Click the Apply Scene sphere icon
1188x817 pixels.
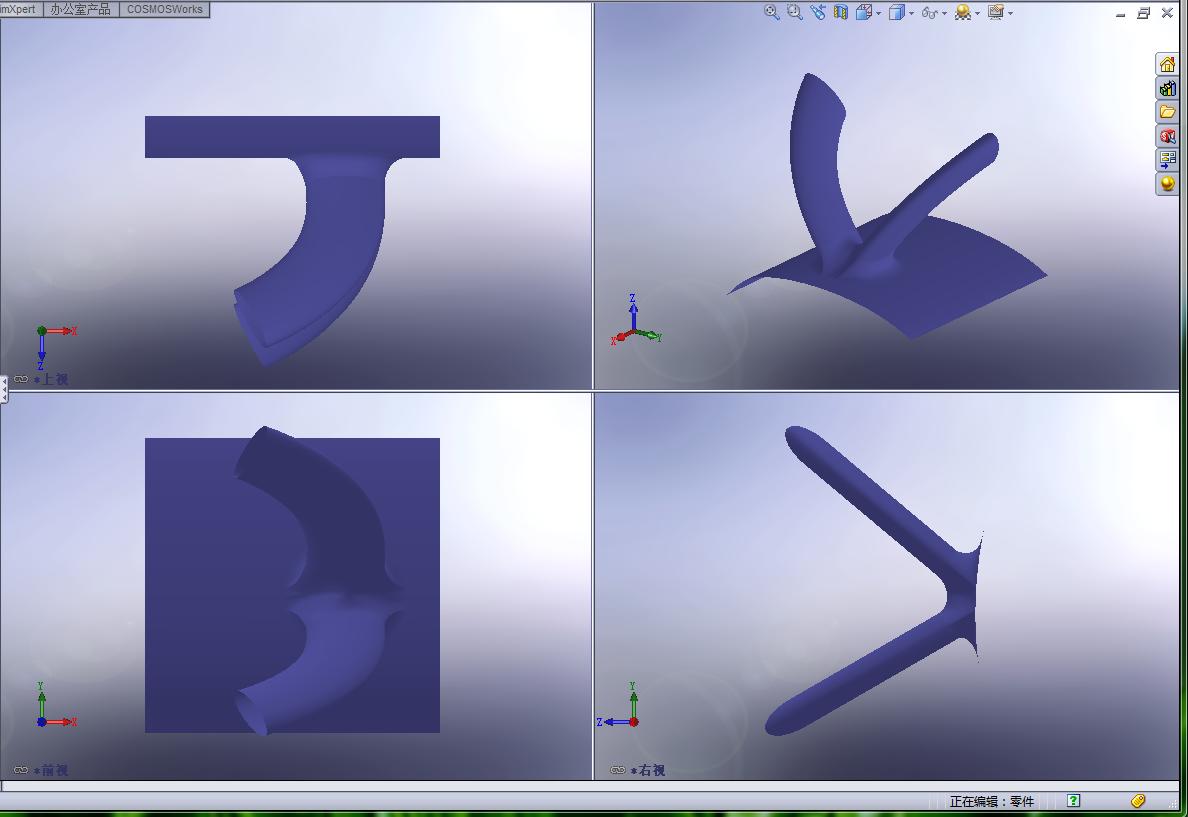(963, 12)
